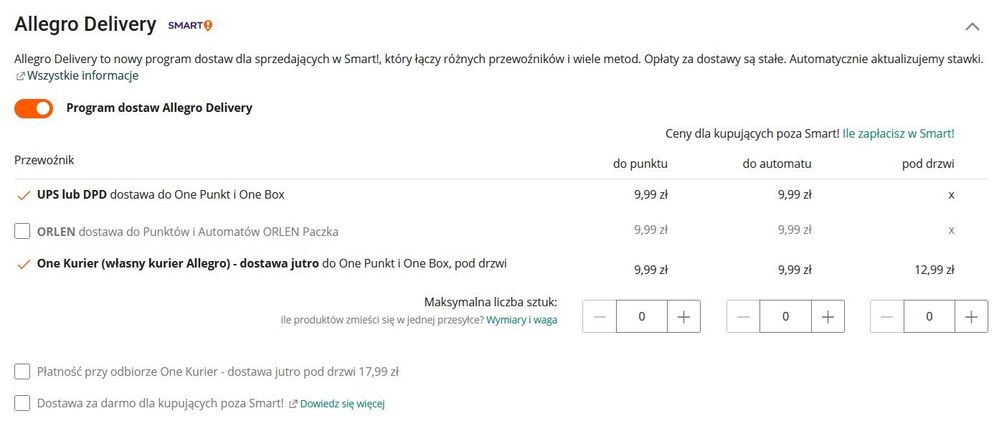Check the ORLEN Paczka delivery checkbox

click(x=22, y=232)
